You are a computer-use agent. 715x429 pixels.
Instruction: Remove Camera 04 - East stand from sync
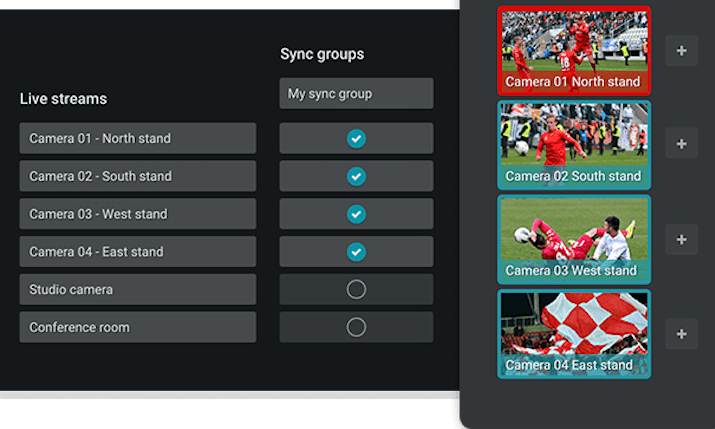click(x=356, y=252)
